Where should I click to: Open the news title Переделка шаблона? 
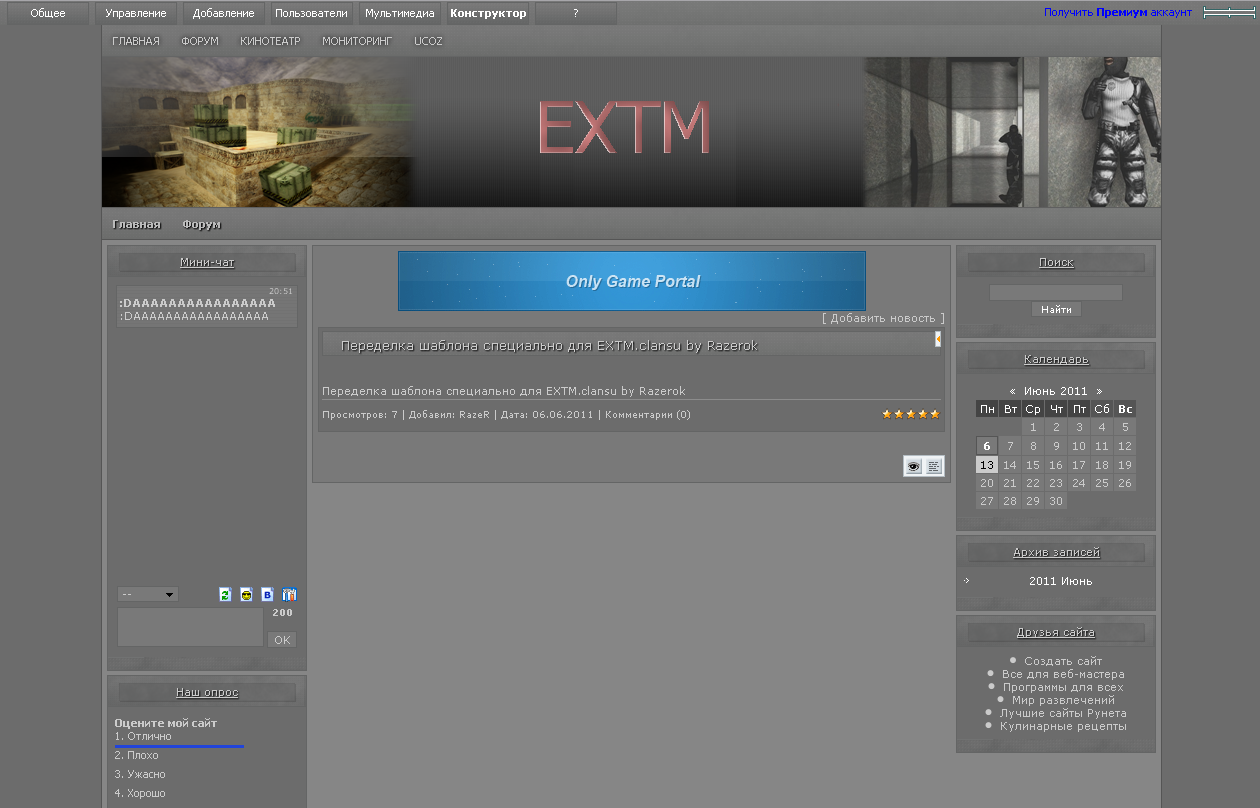(549, 345)
